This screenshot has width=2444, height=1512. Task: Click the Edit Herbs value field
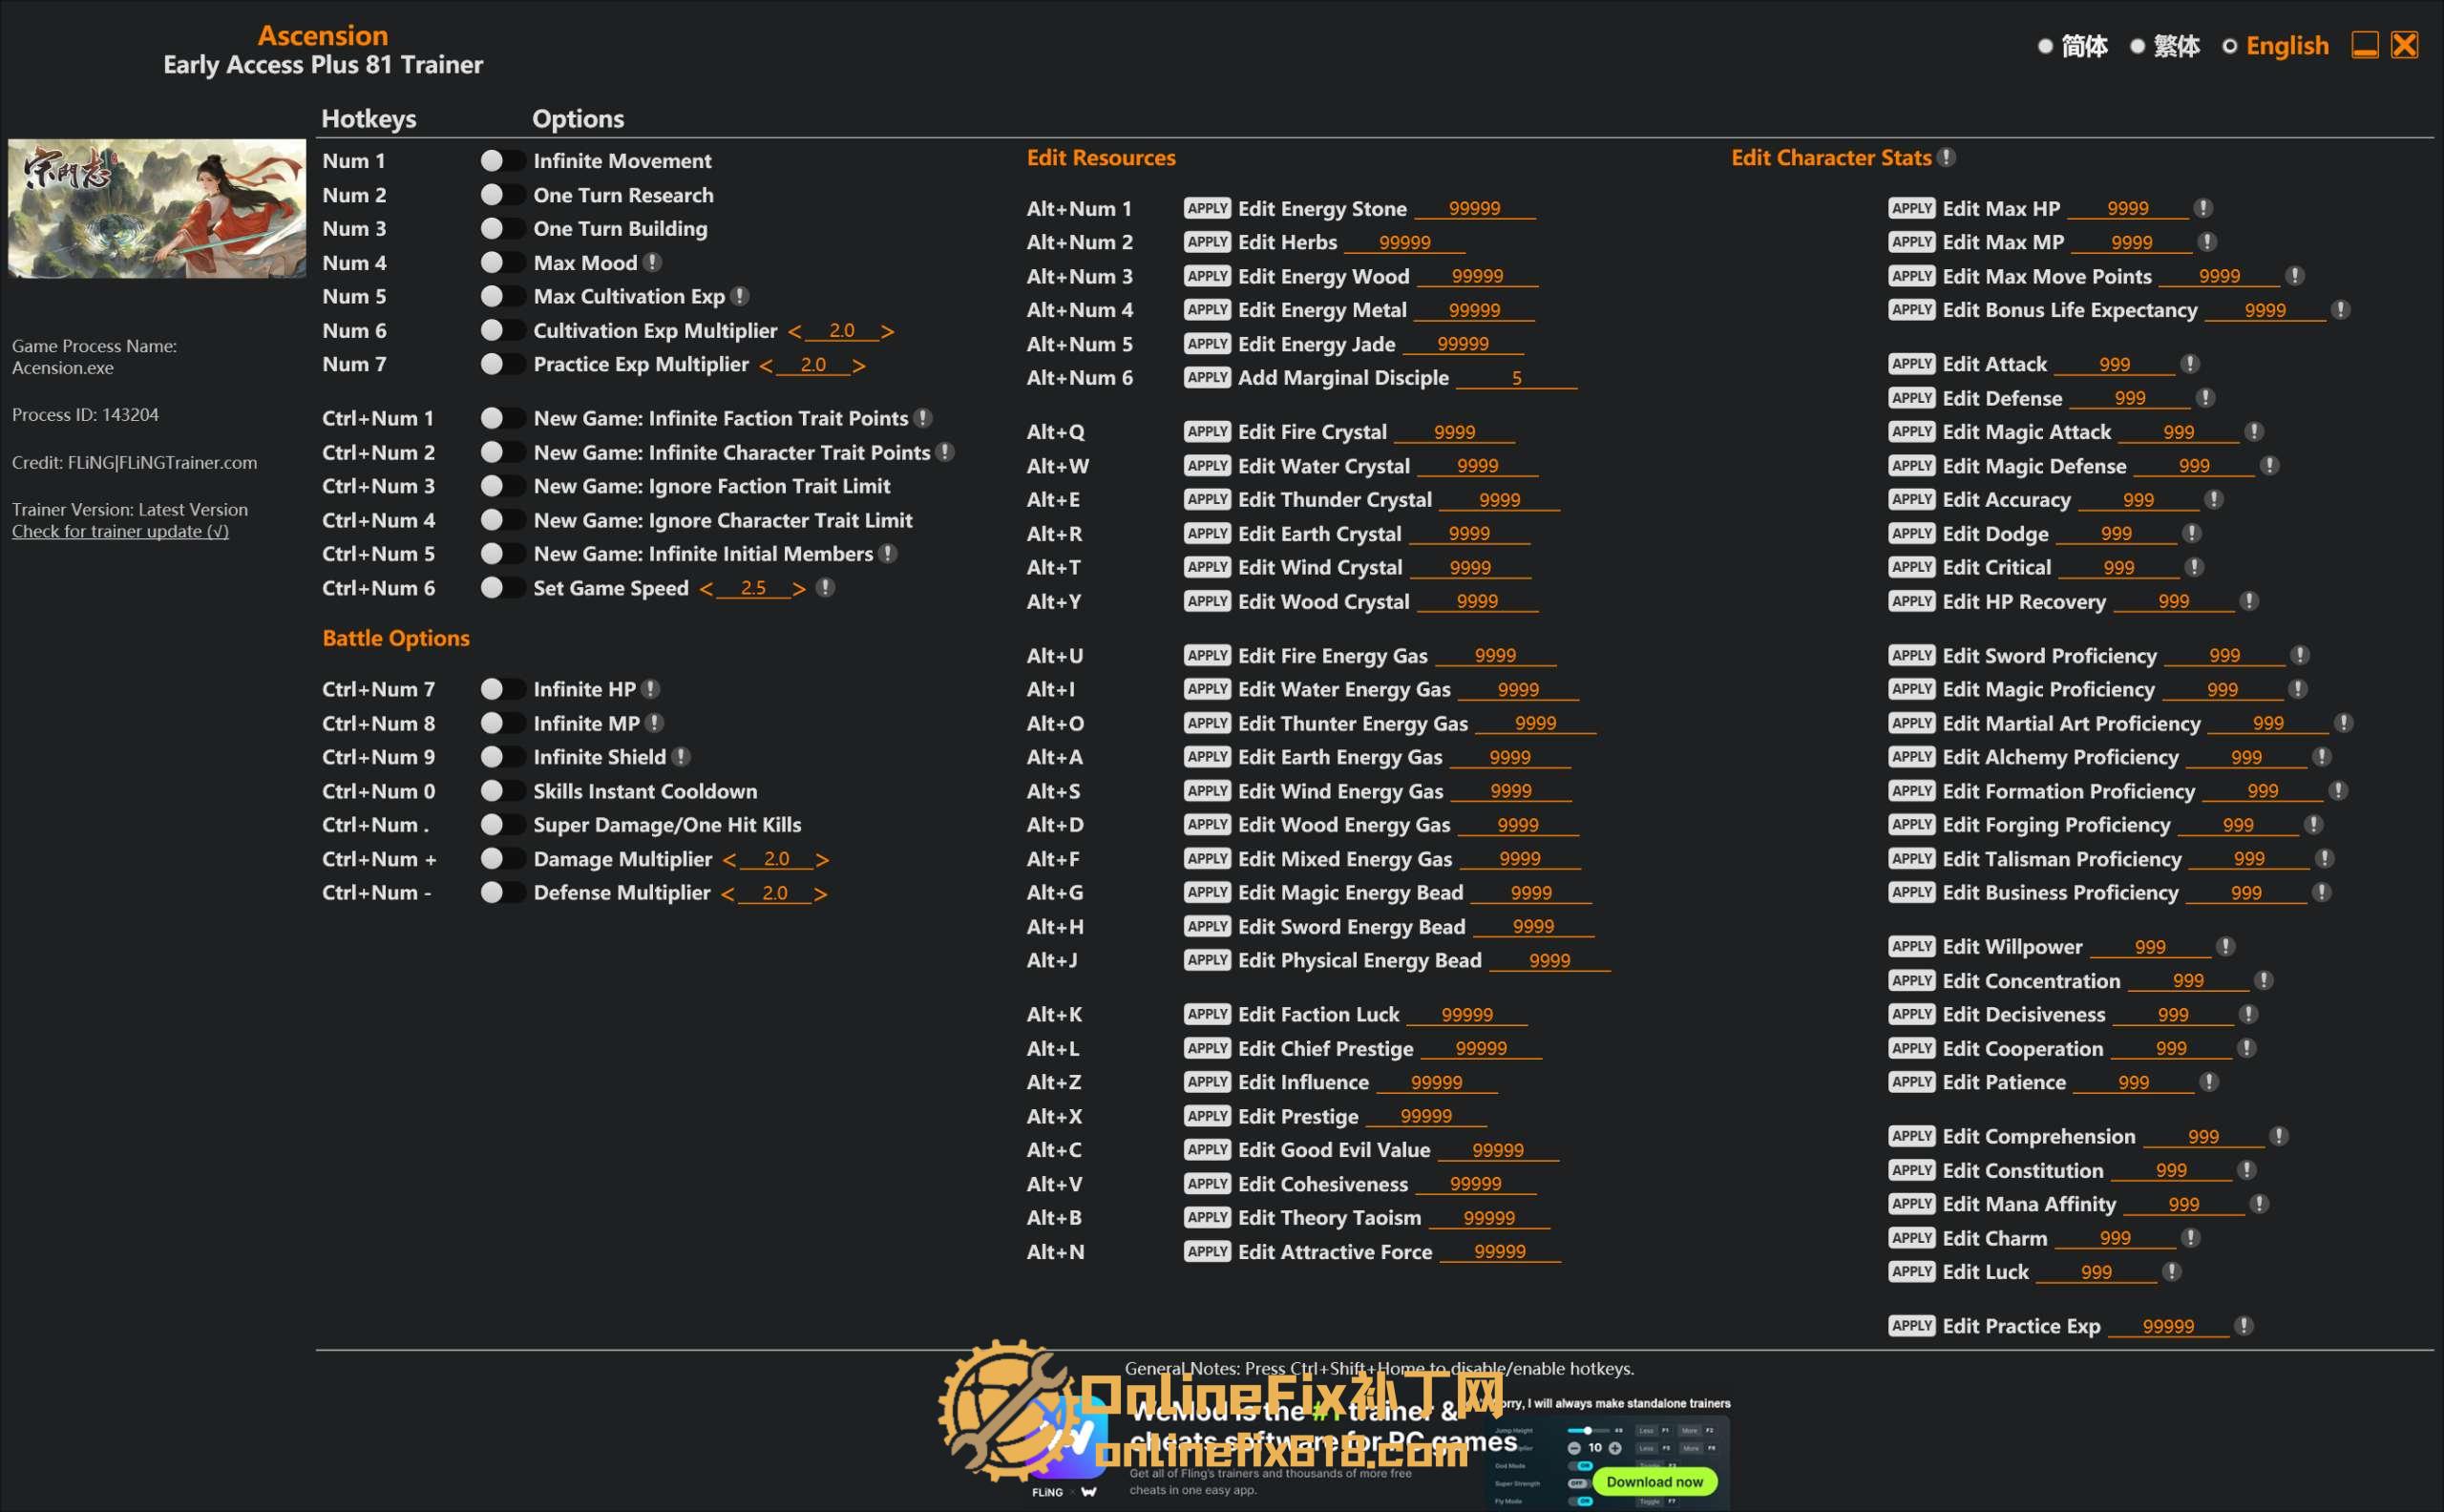(1404, 243)
